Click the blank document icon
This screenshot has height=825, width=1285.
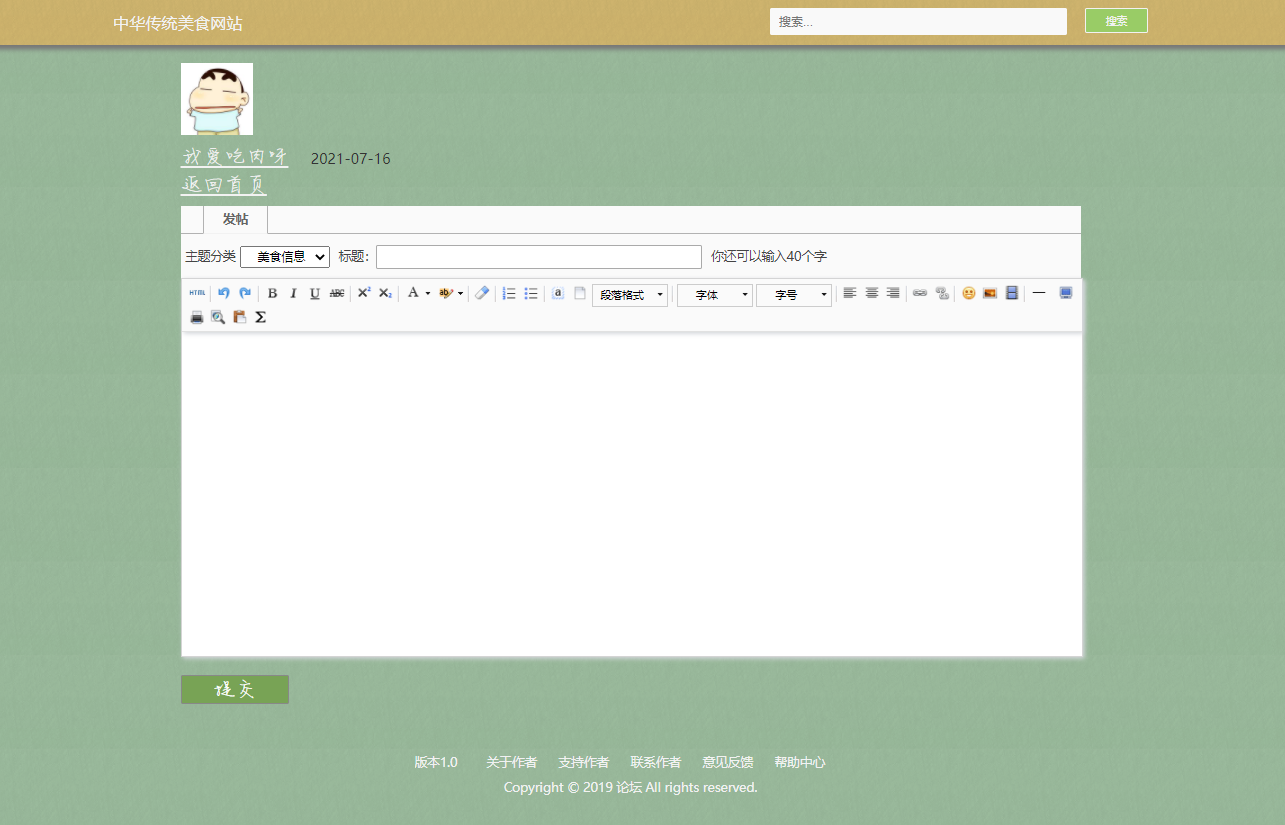pos(580,293)
